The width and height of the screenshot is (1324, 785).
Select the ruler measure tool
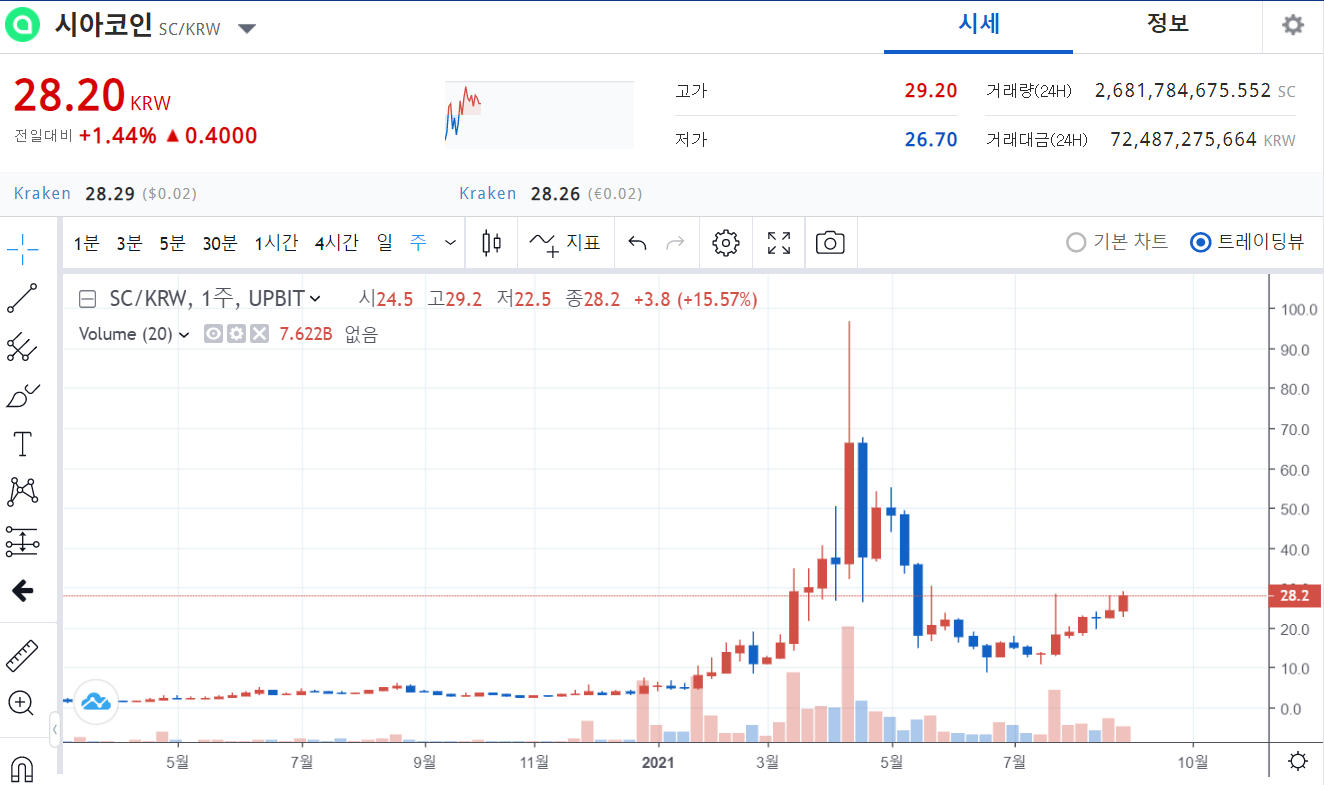click(22, 655)
